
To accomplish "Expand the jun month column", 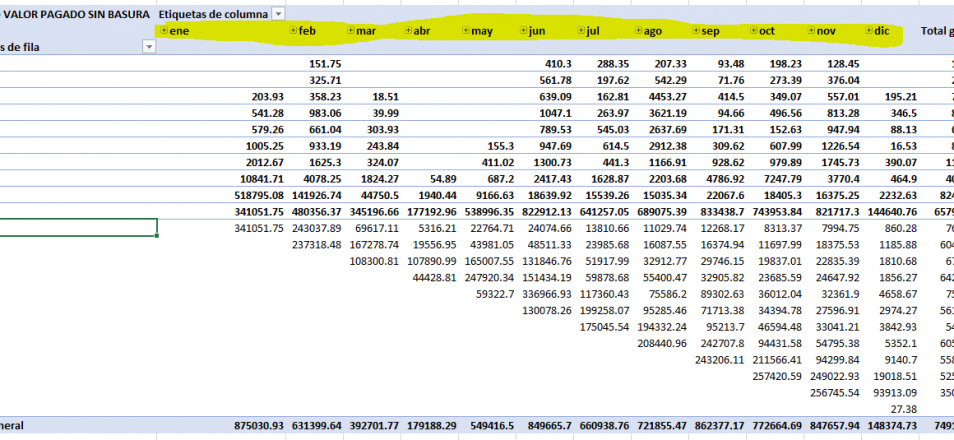I will pyautogui.click(x=523, y=31).
